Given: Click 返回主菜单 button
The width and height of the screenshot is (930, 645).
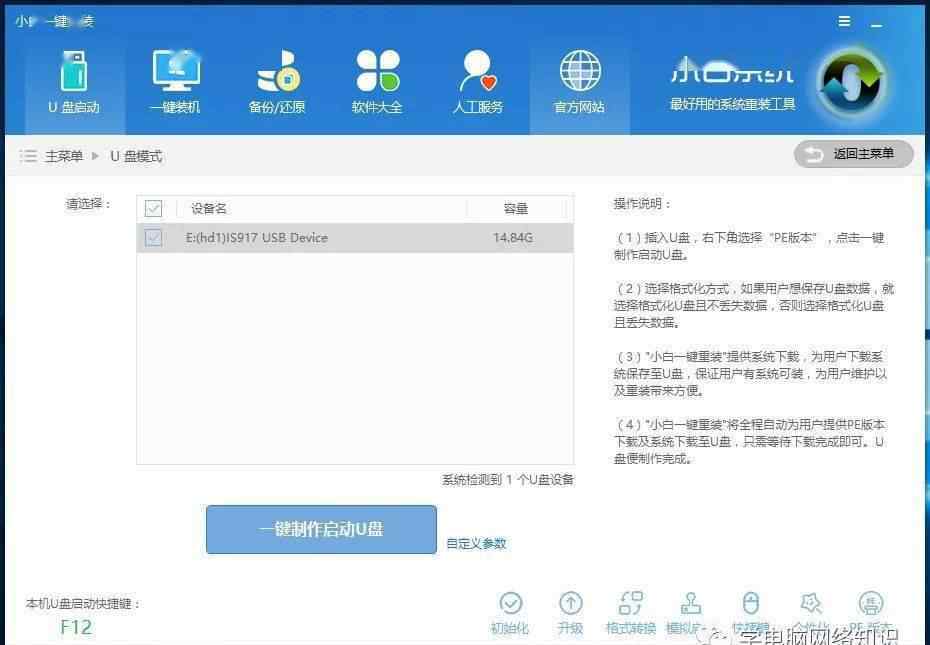Looking at the screenshot, I should [x=853, y=154].
